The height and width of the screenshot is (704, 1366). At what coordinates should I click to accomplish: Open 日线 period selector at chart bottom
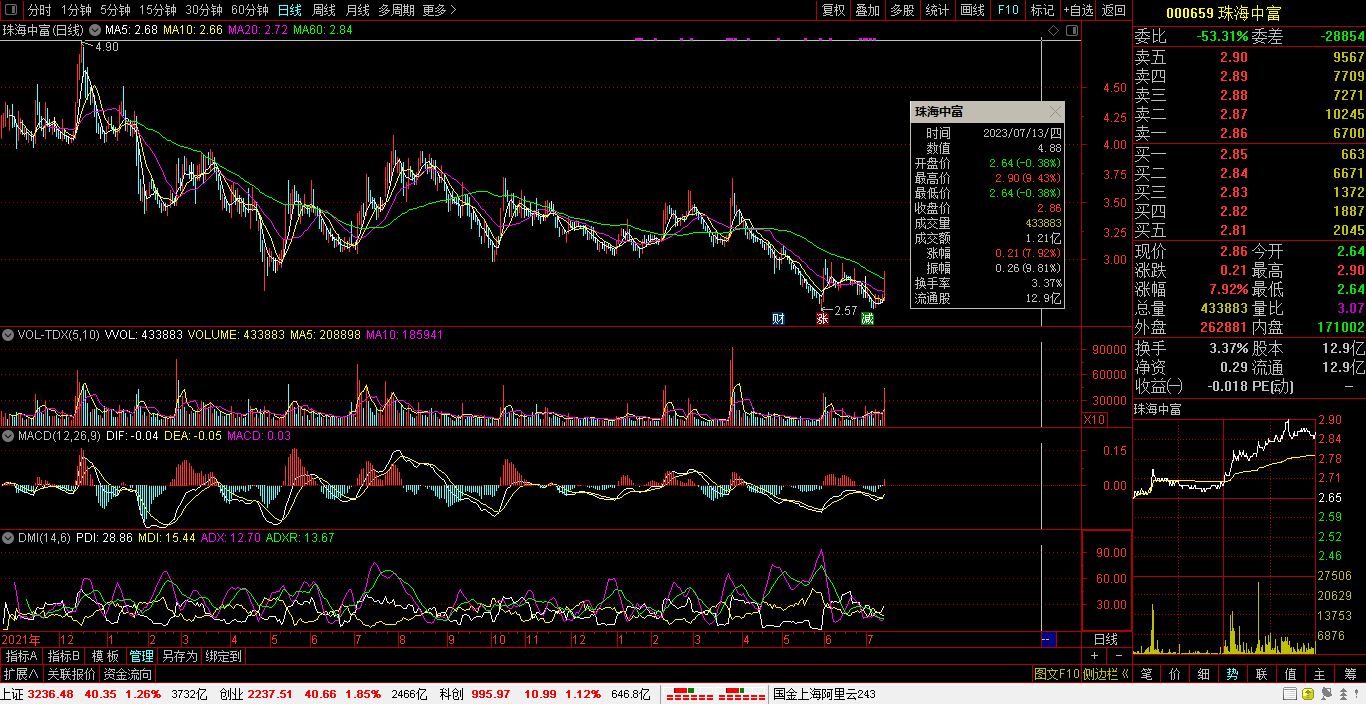click(x=1106, y=639)
